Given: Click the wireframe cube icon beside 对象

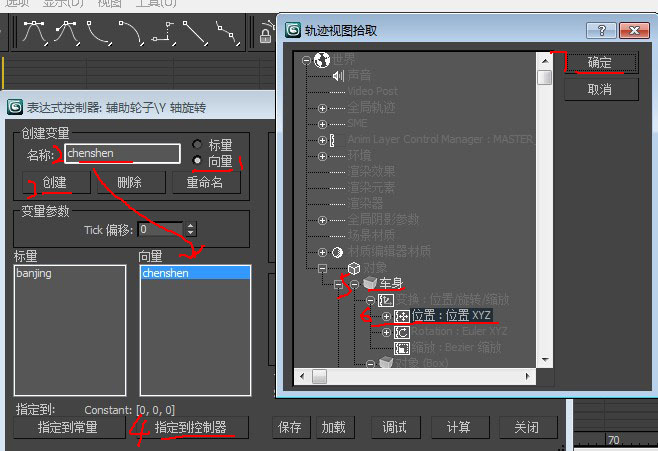Looking at the screenshot, I should [354, 268].
